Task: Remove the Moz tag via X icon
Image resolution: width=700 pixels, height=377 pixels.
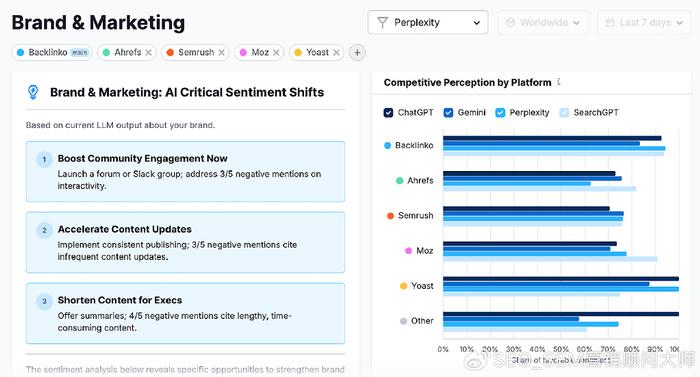Action: tap(276, 53)
